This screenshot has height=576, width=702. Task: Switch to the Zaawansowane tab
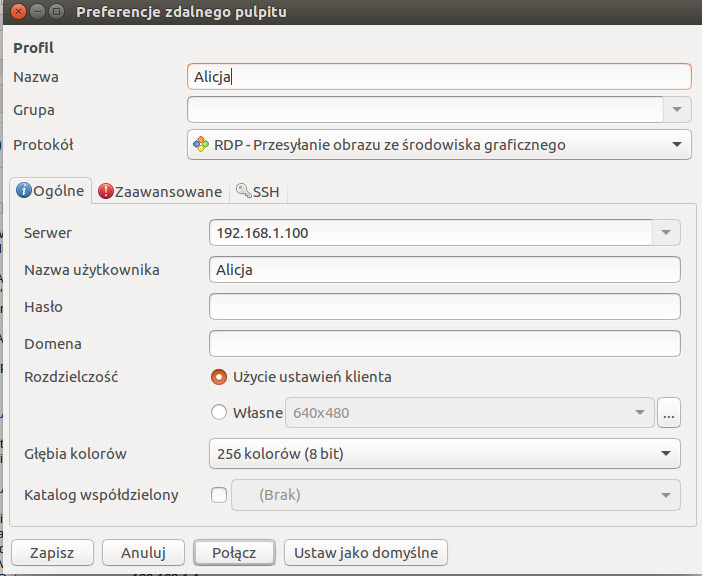(160, 192)
